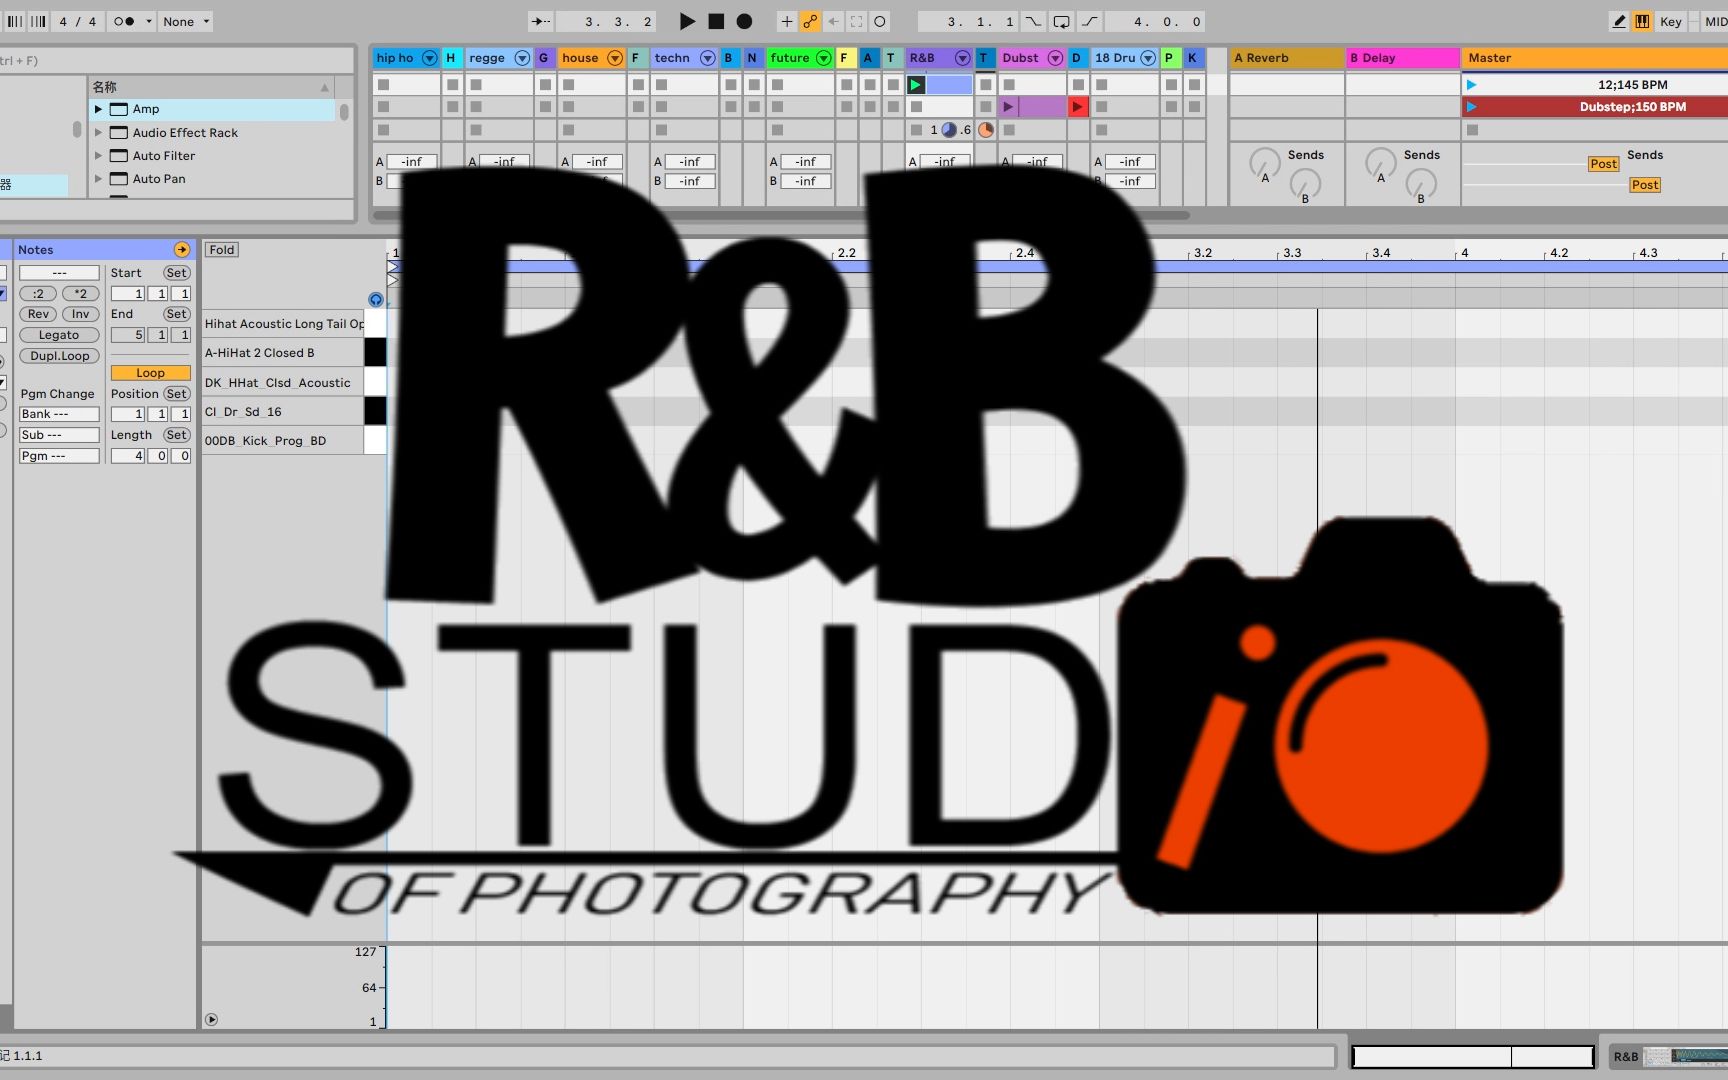Click the Phase Nudge Up icon
The height and width of the screenshot is (1080, 1728).
38,21
